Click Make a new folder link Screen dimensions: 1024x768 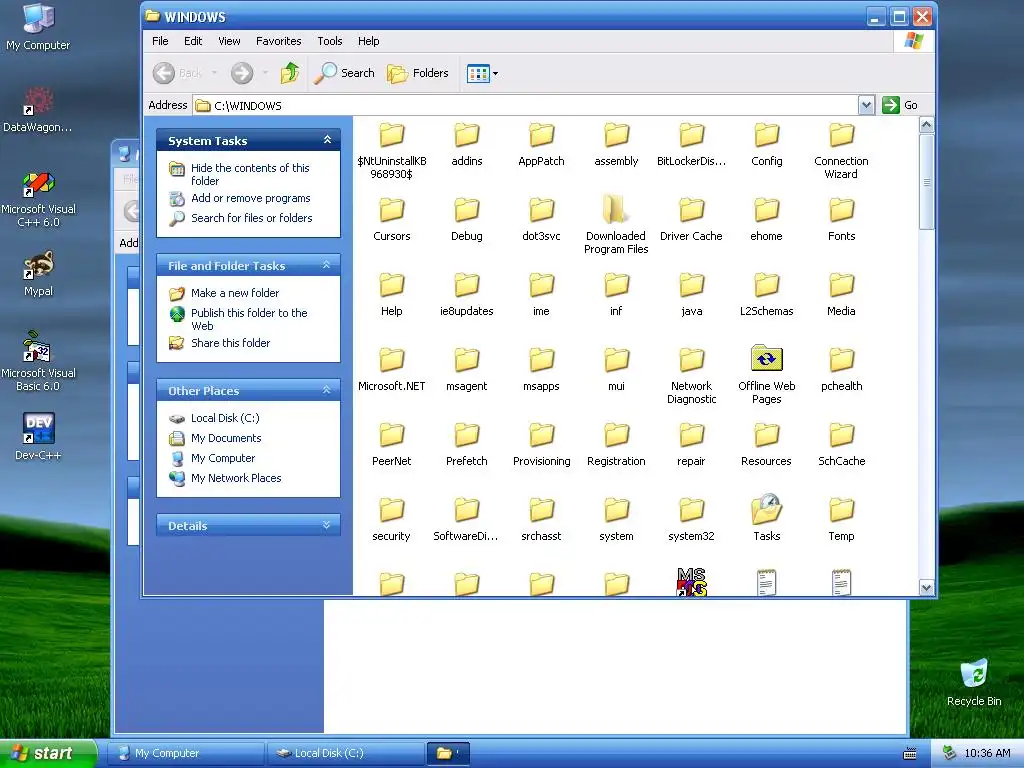(235, 293)
